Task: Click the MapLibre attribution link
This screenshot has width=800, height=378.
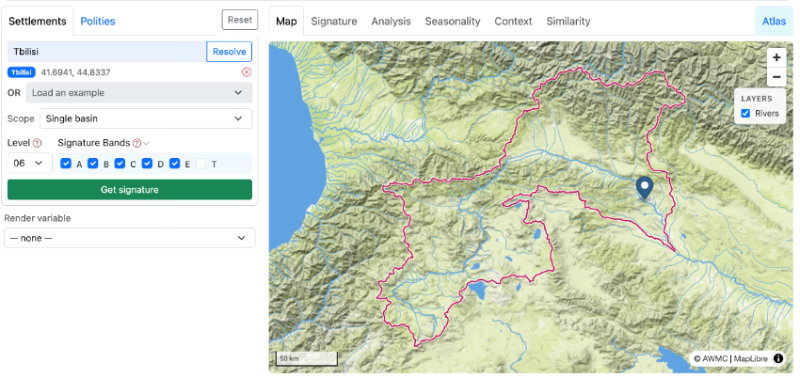Action: click(751, 359)
